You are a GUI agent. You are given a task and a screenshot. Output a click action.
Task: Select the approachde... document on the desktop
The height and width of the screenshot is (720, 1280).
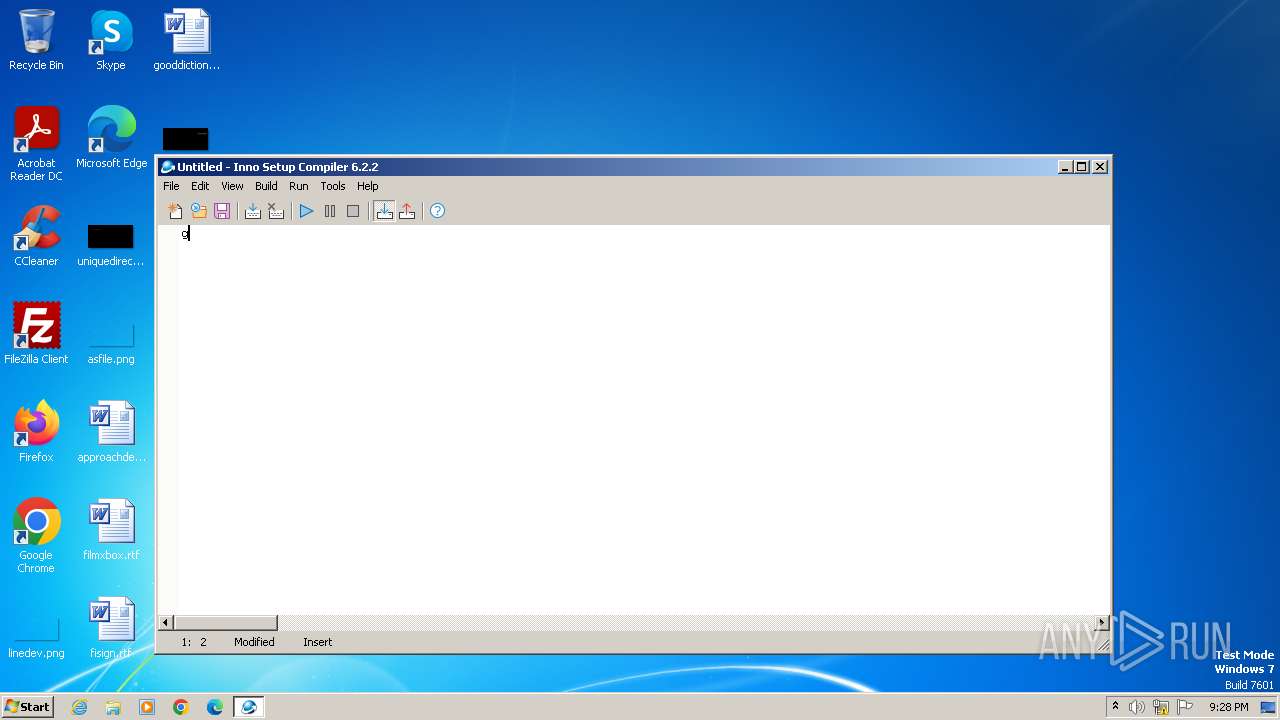[111, 432]
